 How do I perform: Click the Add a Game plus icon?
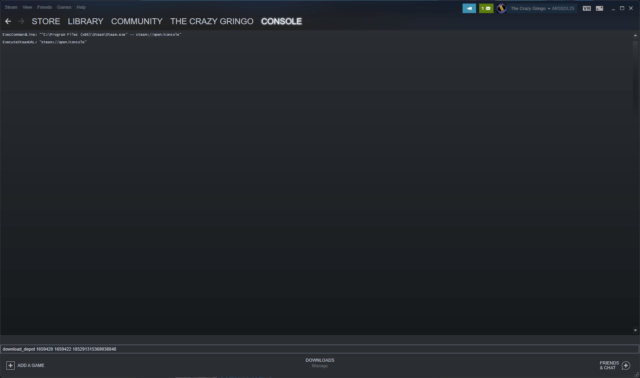click(10, 365)
